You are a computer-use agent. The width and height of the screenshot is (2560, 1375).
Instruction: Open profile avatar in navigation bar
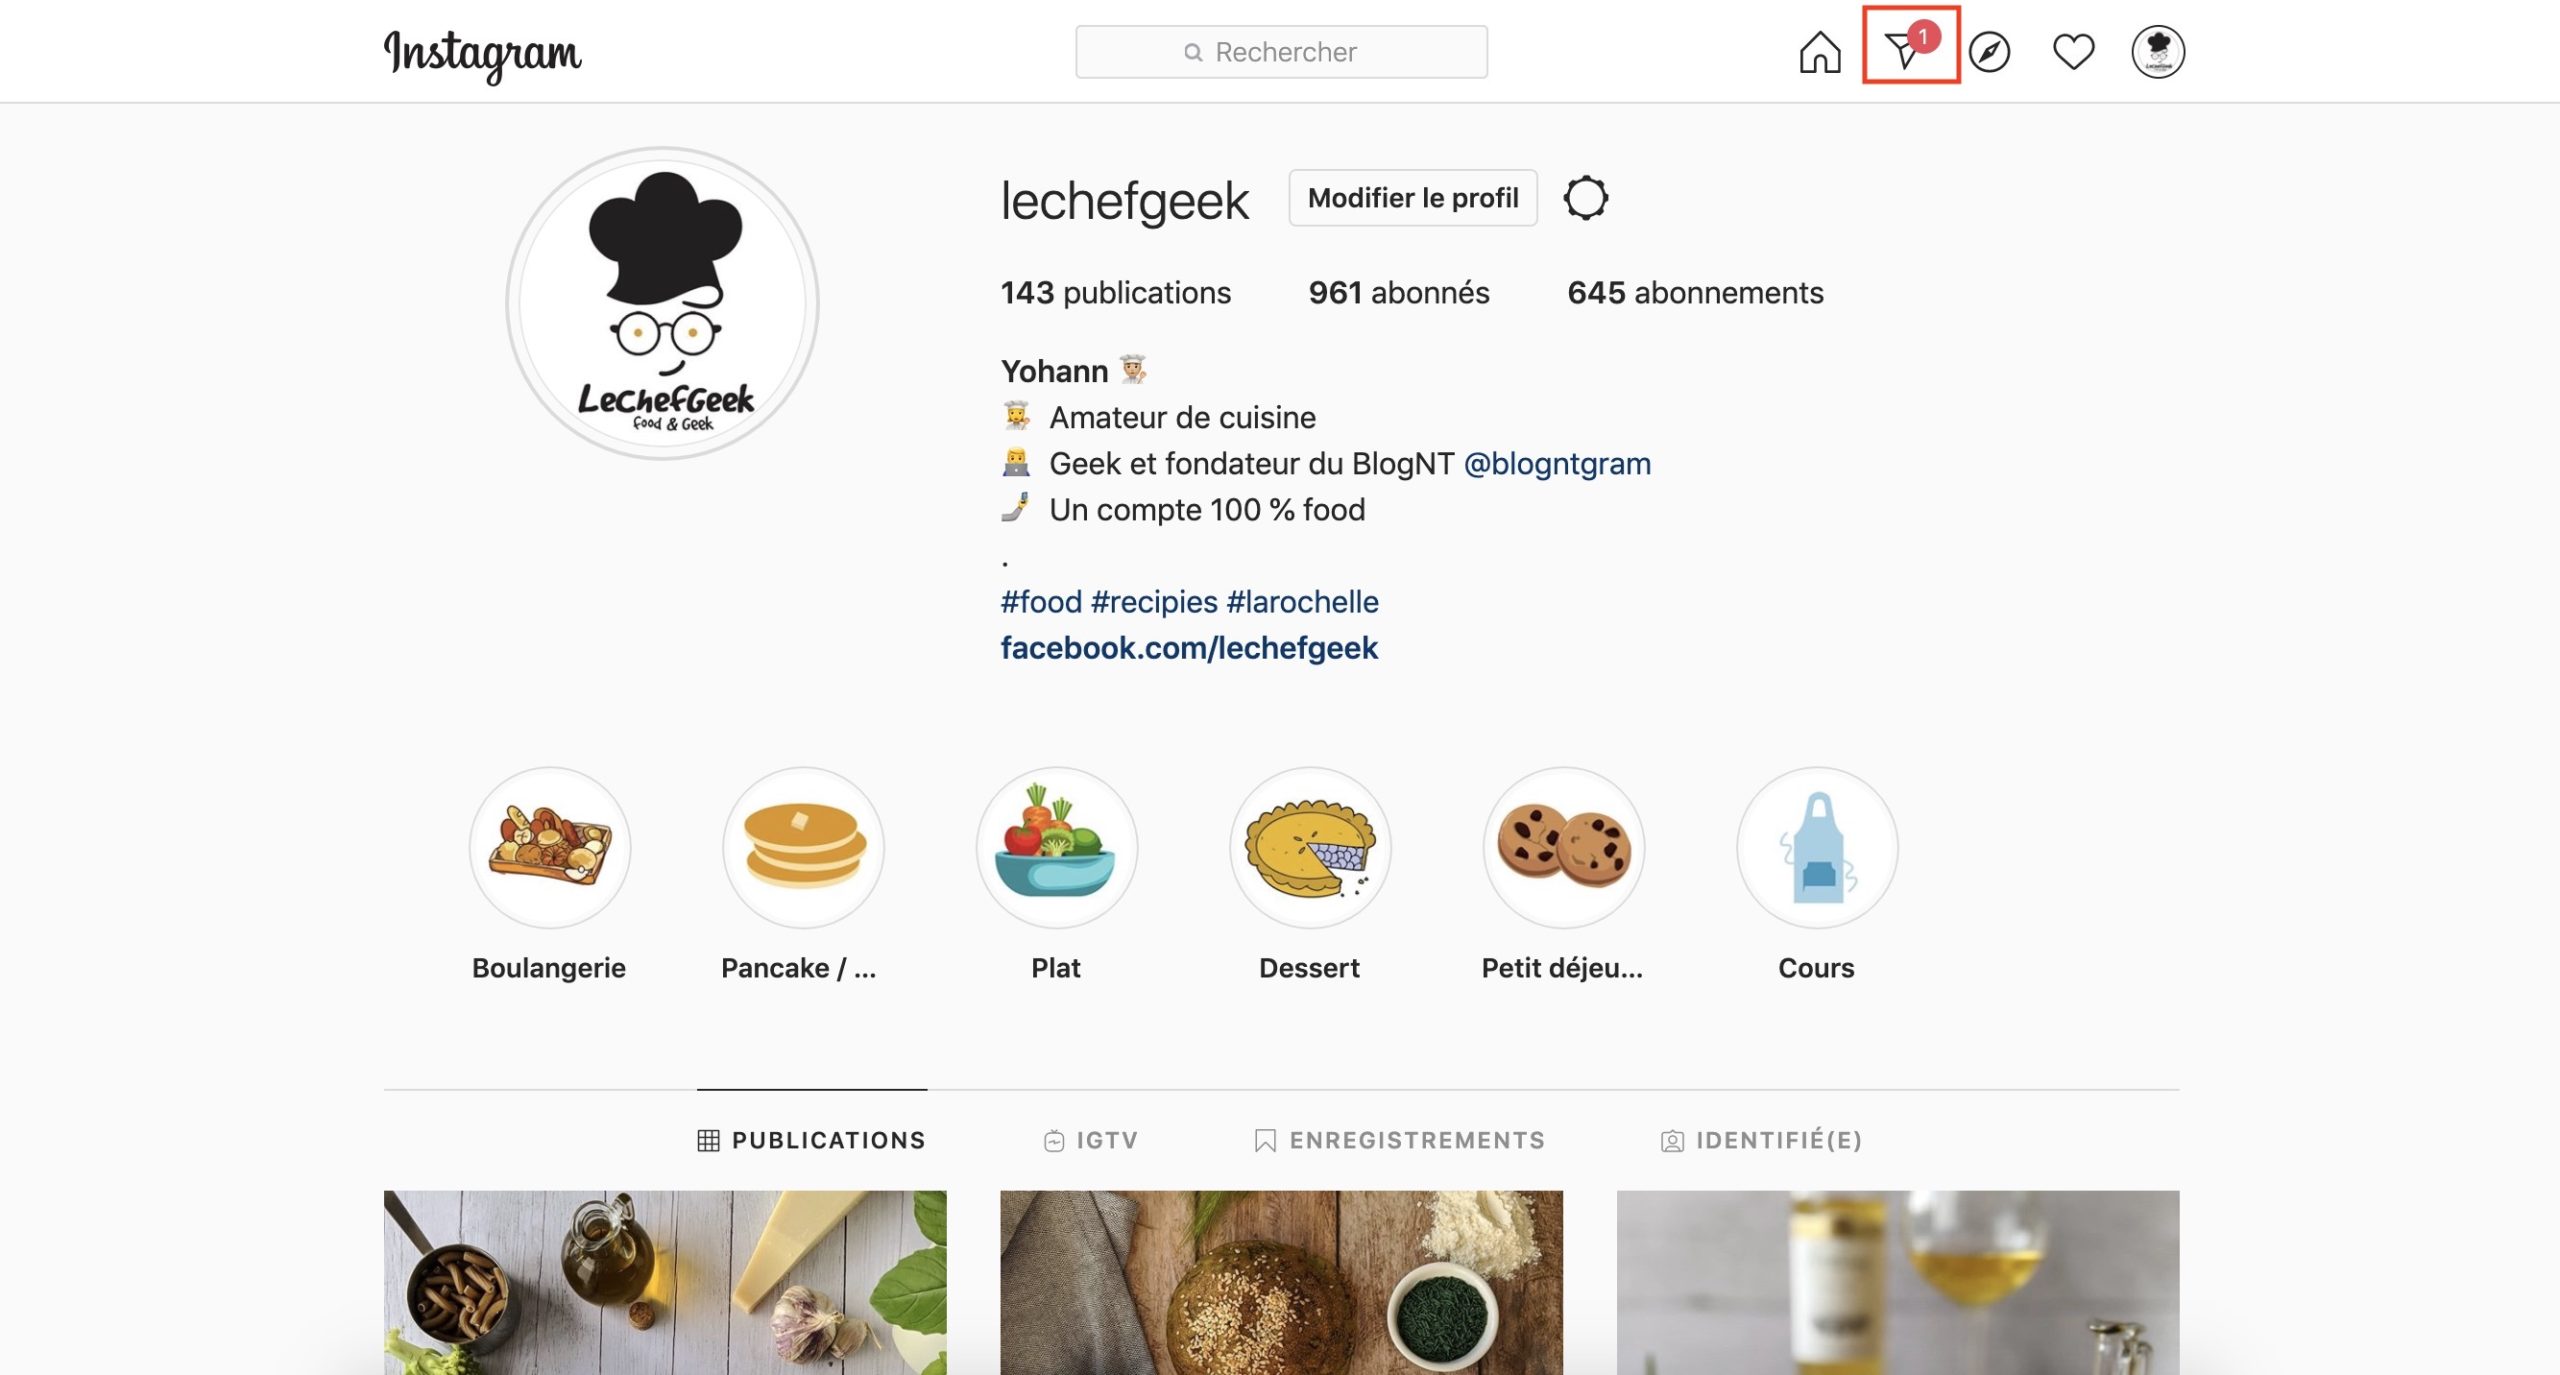(x=2158, y=52)
